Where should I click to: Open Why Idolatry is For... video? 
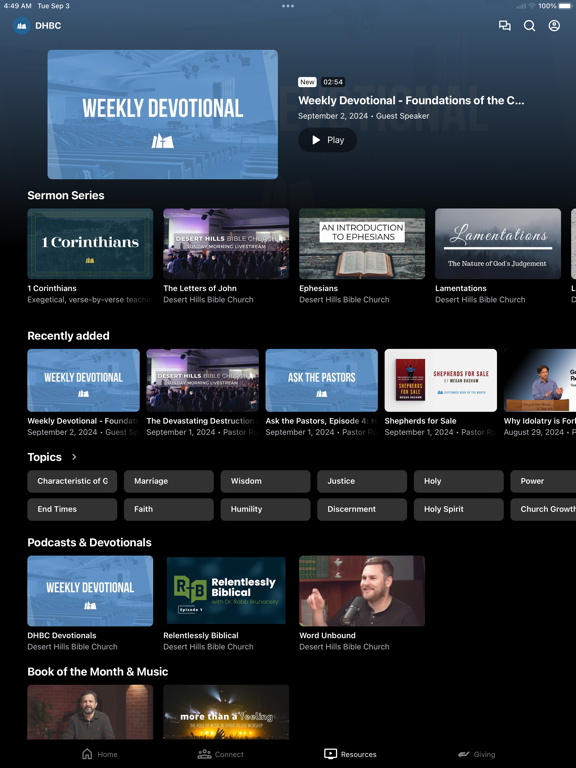(x=540, y=380)
